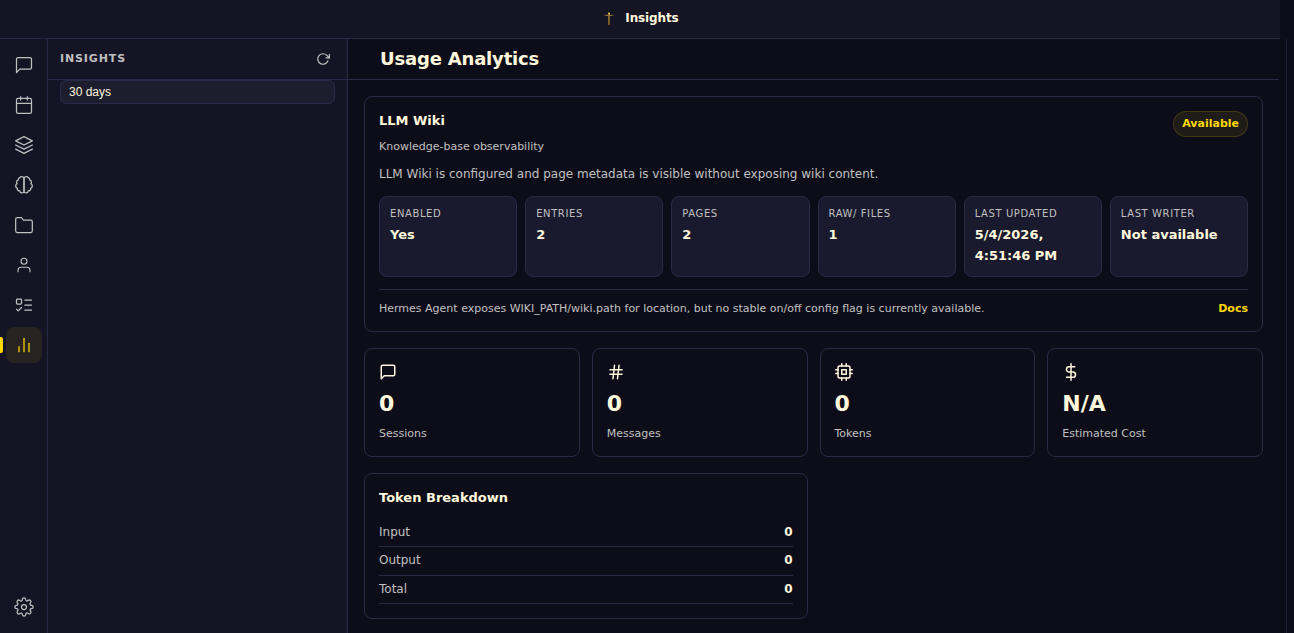
Task: Click the Usage Analytics heading
Action: pyautogui.click(x=460, y=59)
